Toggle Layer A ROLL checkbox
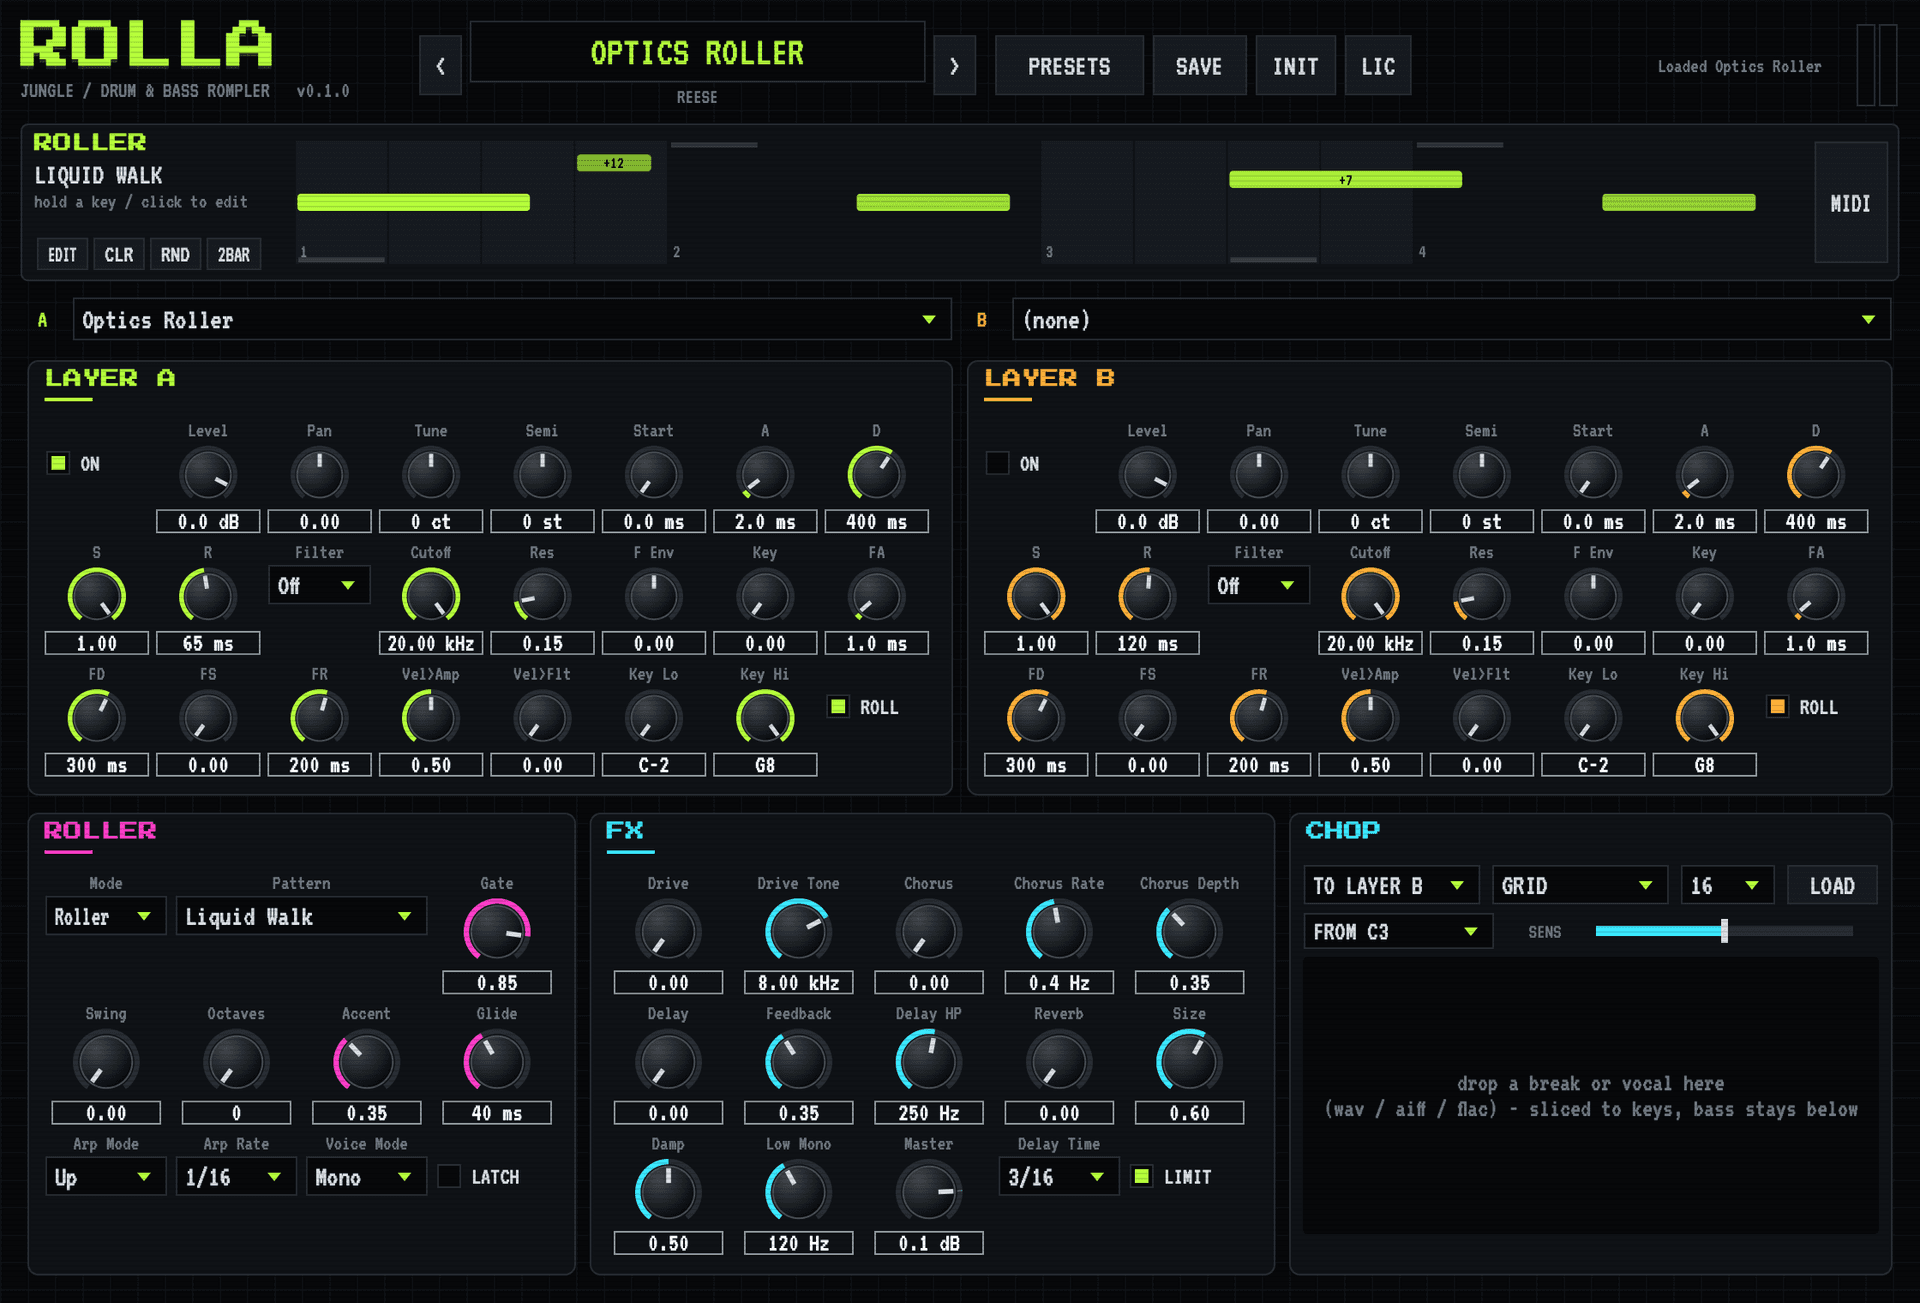Image resolution: width=1920 pixels, height=1303 pixels. pos(838,707)
